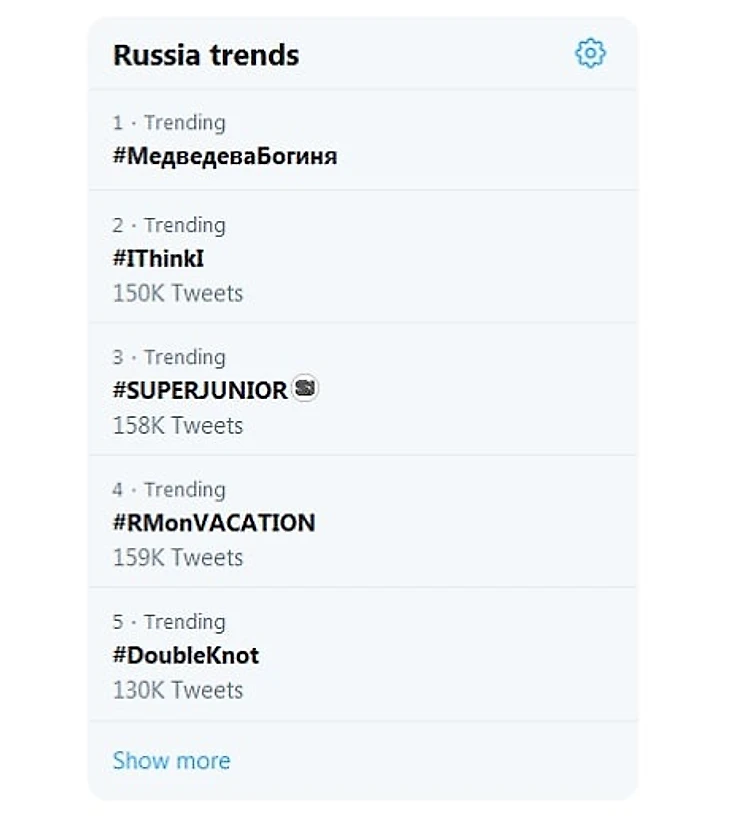Click rank number 5 above #DoubleKnot
This screenshot has height=820, width=730.
tap(118, 622)
